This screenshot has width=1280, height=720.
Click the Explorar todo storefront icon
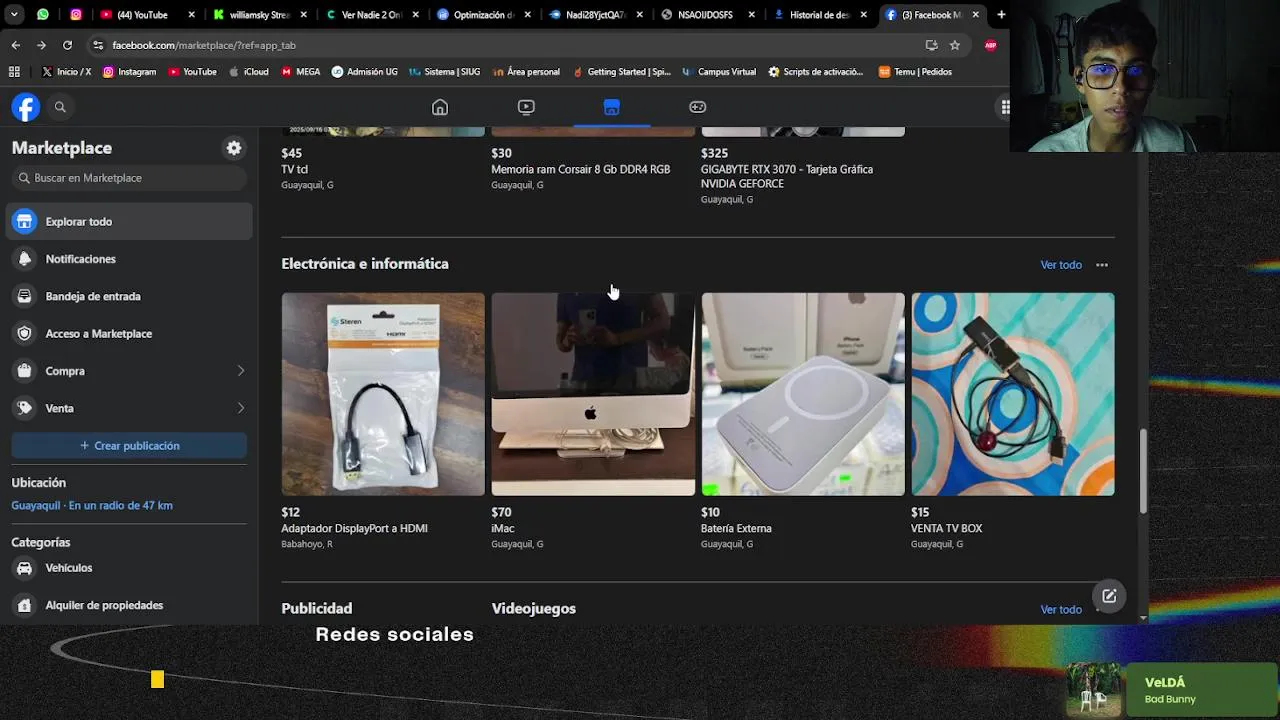(25, 222)
